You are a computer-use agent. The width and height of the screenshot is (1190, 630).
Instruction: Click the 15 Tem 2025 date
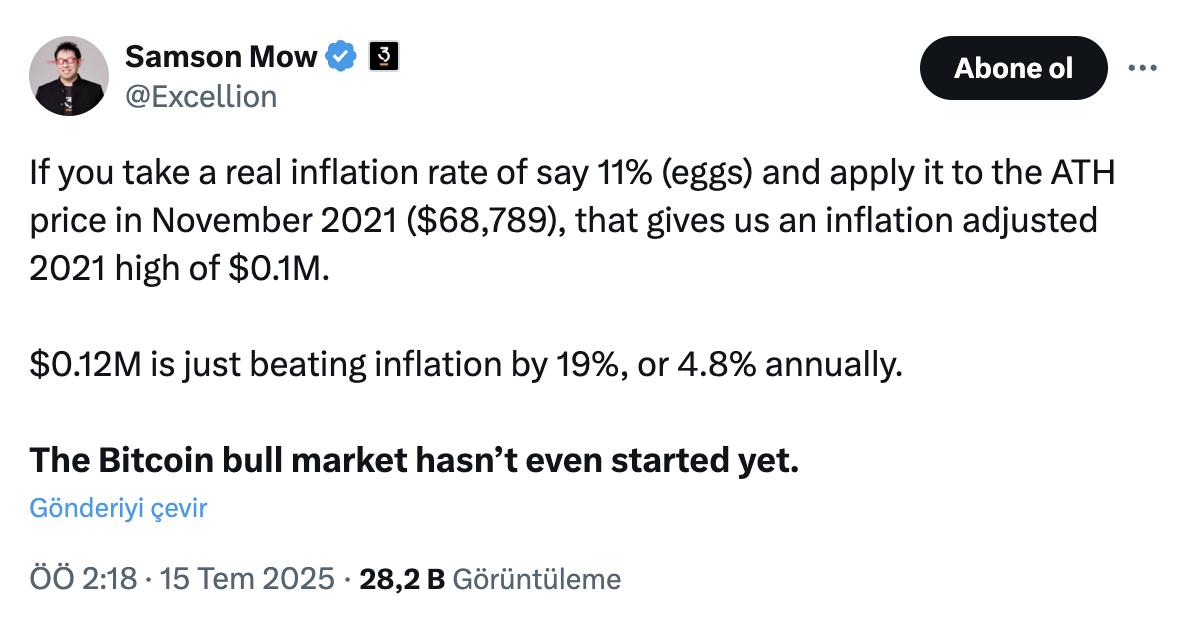247,579
